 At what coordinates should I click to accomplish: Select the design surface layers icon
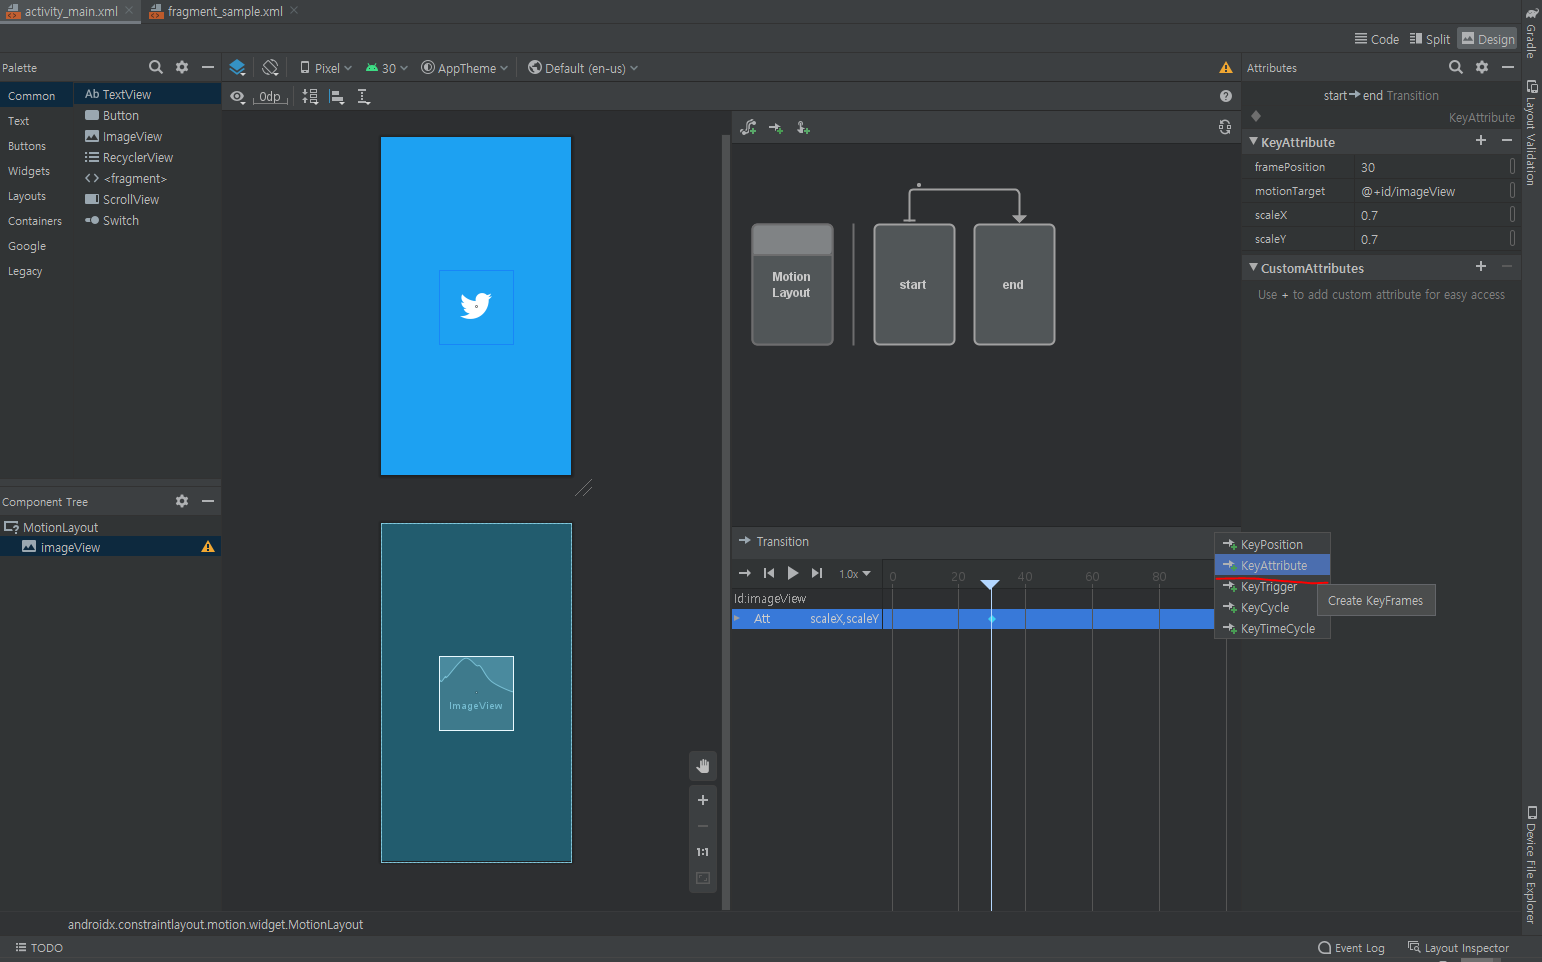pyautogui.click(x=237, y=68)
